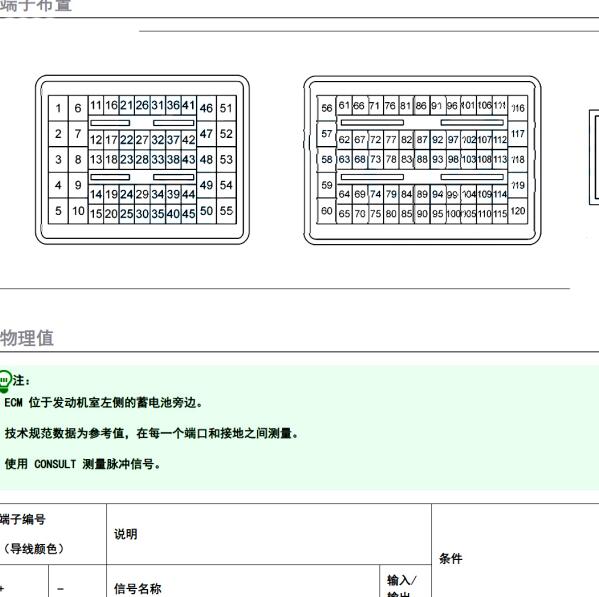Click terminal 8 in left connector
The height and width of the screenshot is (597, 599).
78,159
